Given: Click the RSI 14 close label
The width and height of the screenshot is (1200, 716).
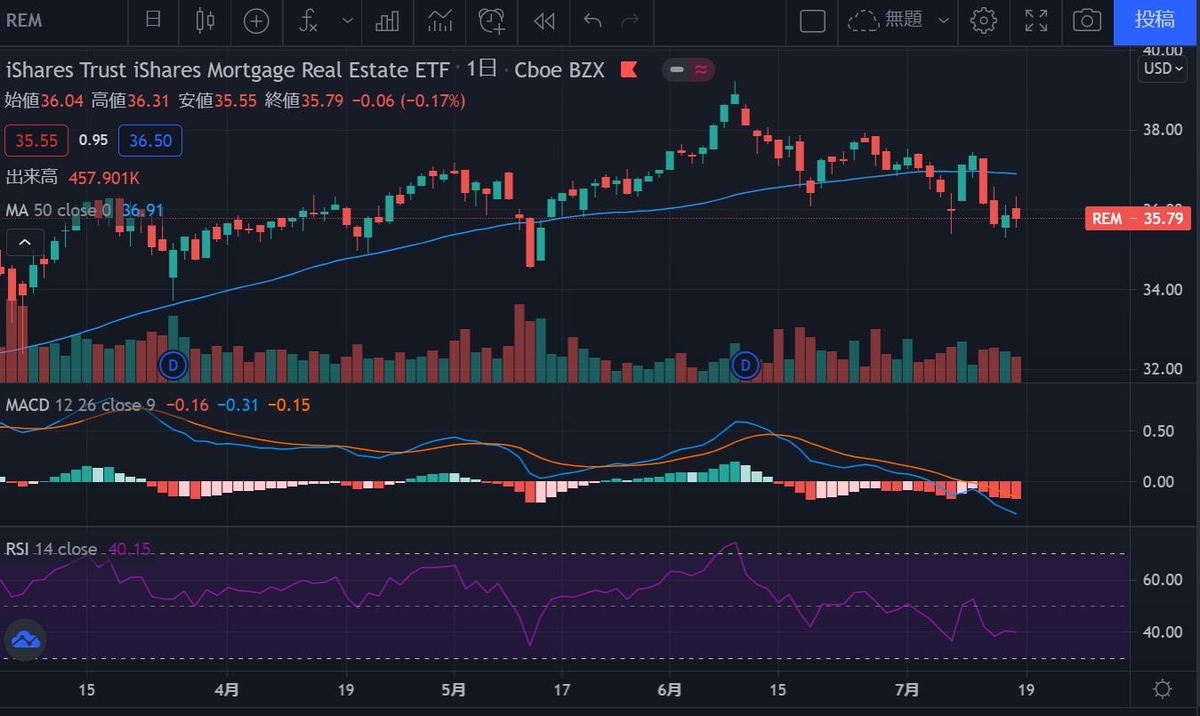Looking at the screenshot, I should pos(51,549).
